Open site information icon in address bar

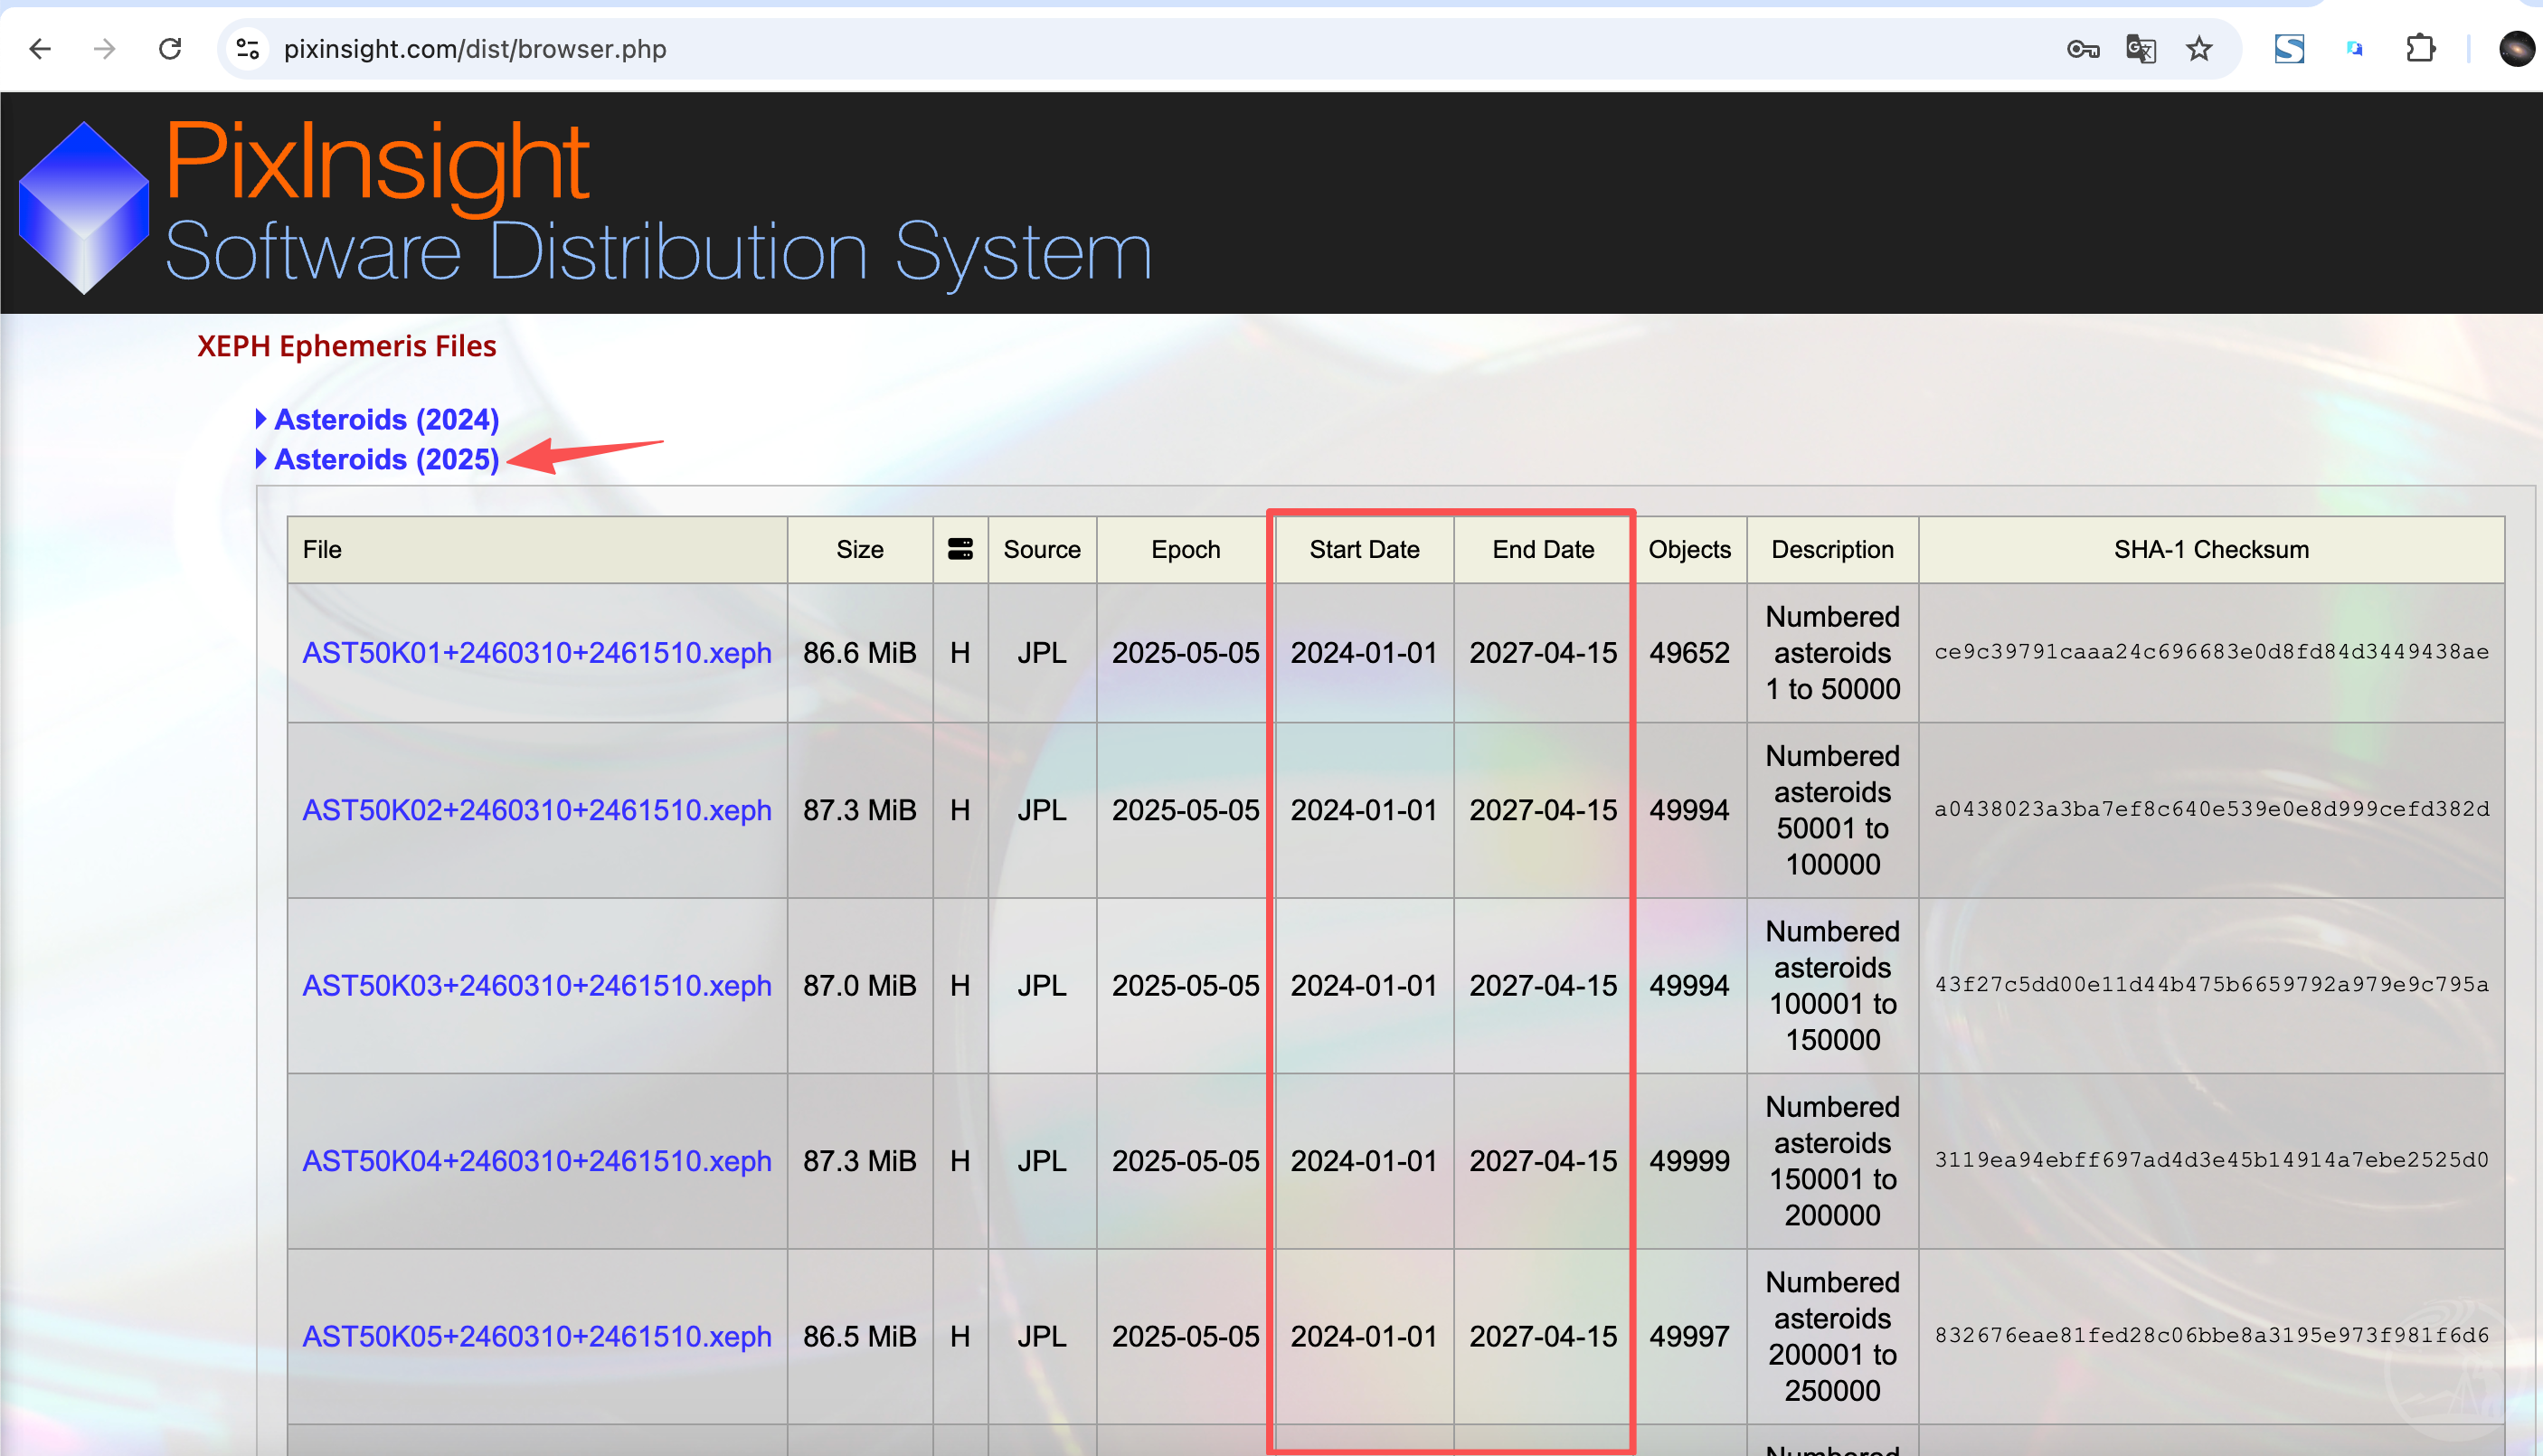pyautogui.click(x=248, y=48)
